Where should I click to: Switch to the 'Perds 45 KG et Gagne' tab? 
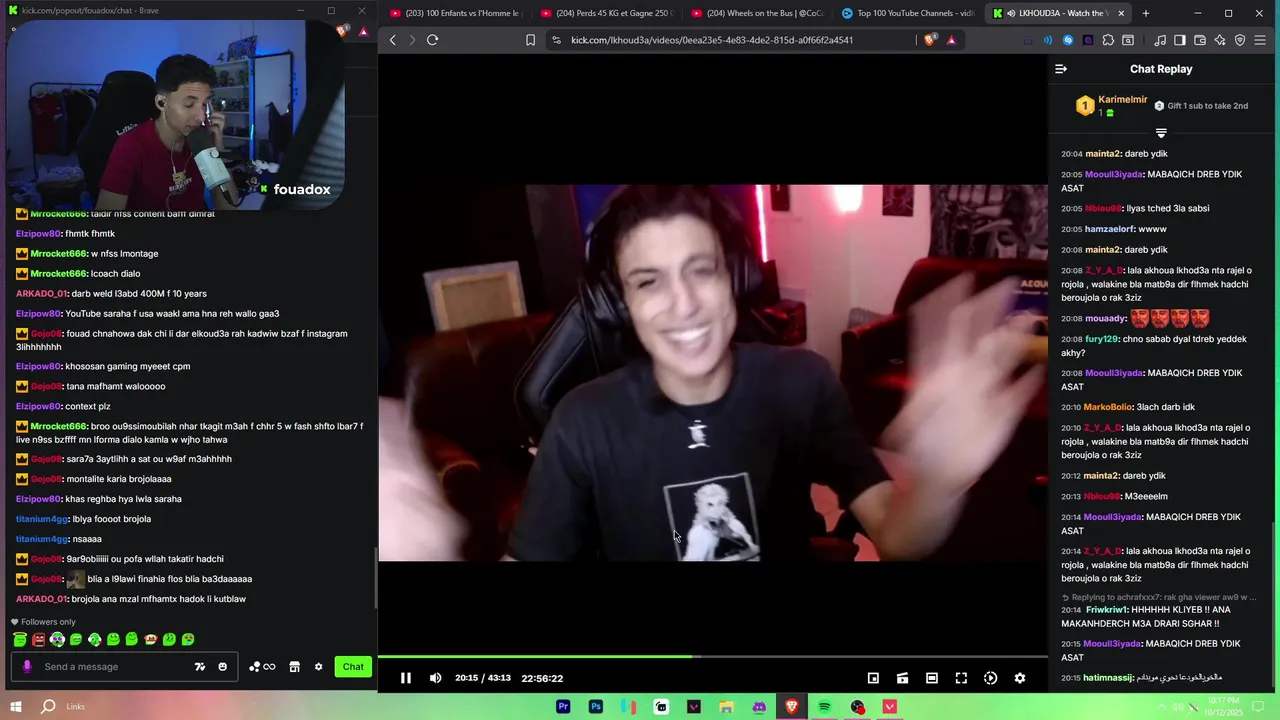[x=605, y=13]
